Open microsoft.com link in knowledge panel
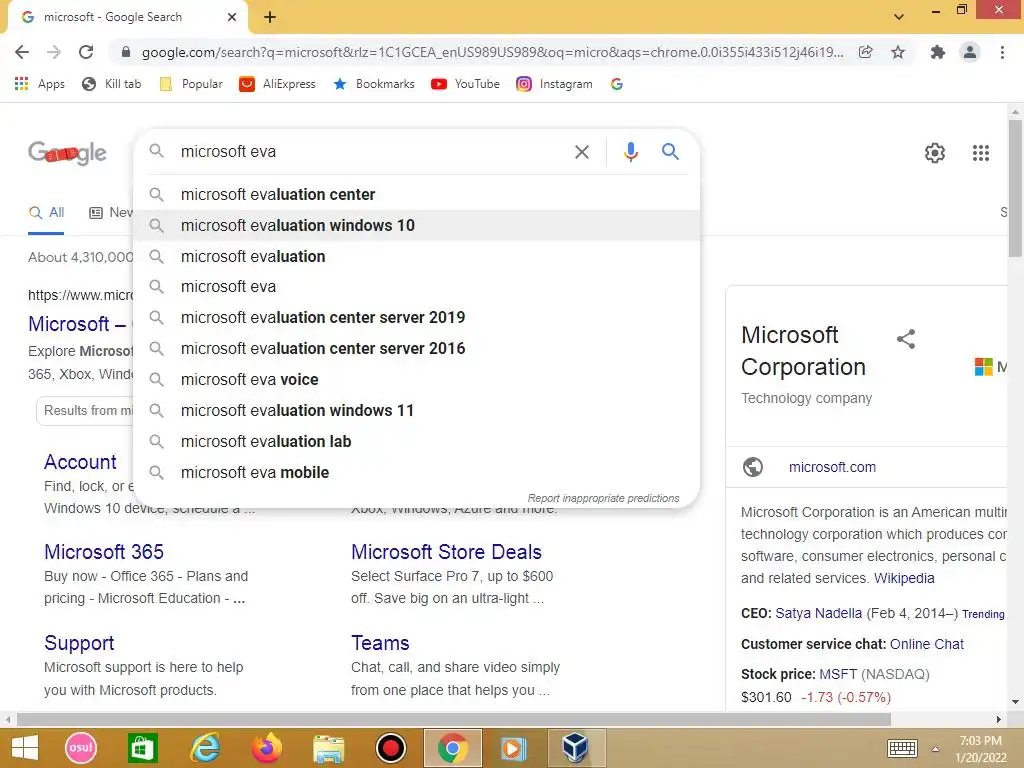 click(x=832, y=468)
